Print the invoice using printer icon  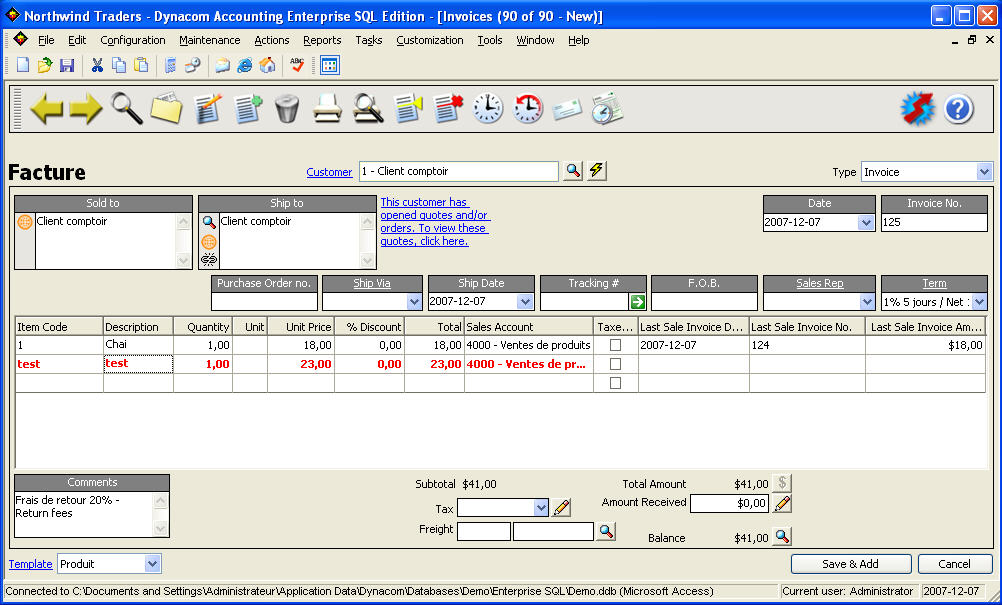327,109
